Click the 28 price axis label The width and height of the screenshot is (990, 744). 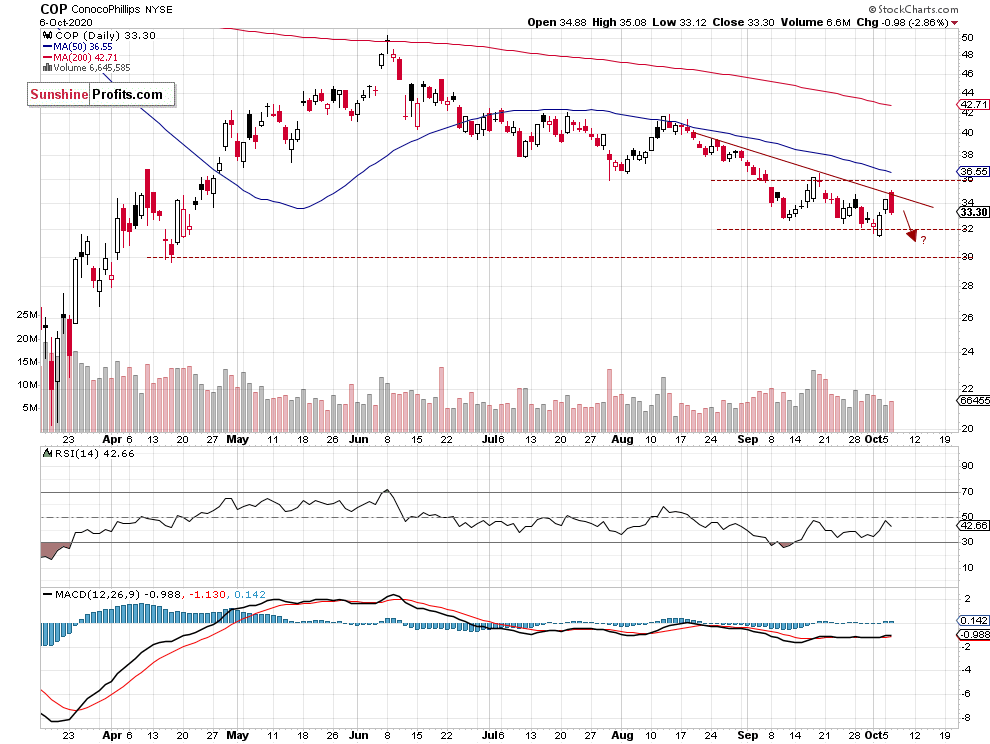(967, 286)
